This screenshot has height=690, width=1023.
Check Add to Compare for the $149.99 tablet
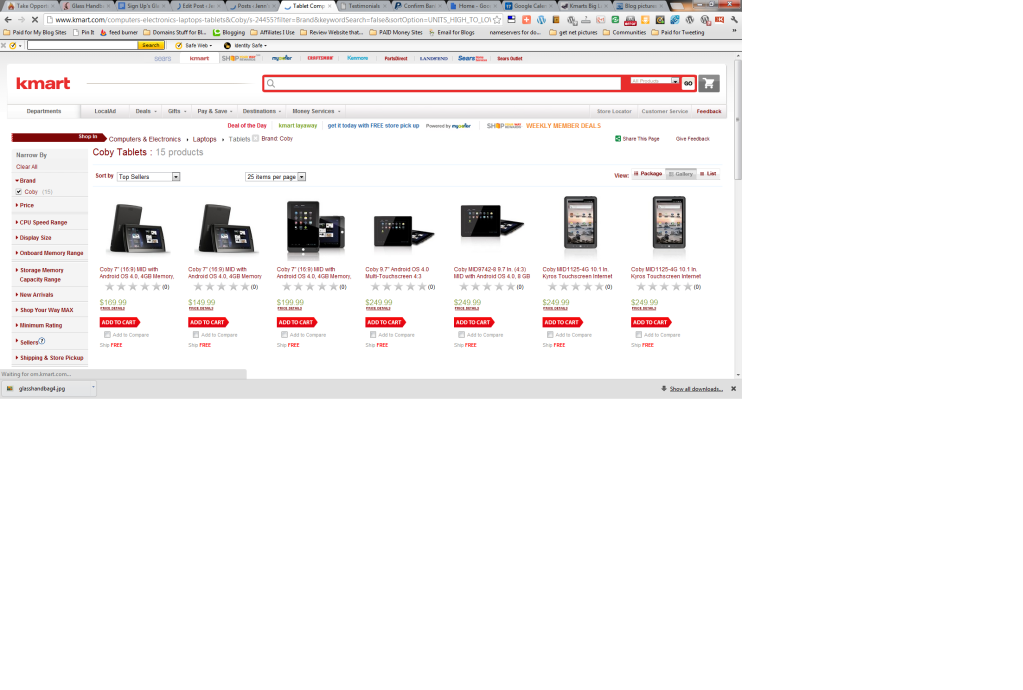pos(196,335)
